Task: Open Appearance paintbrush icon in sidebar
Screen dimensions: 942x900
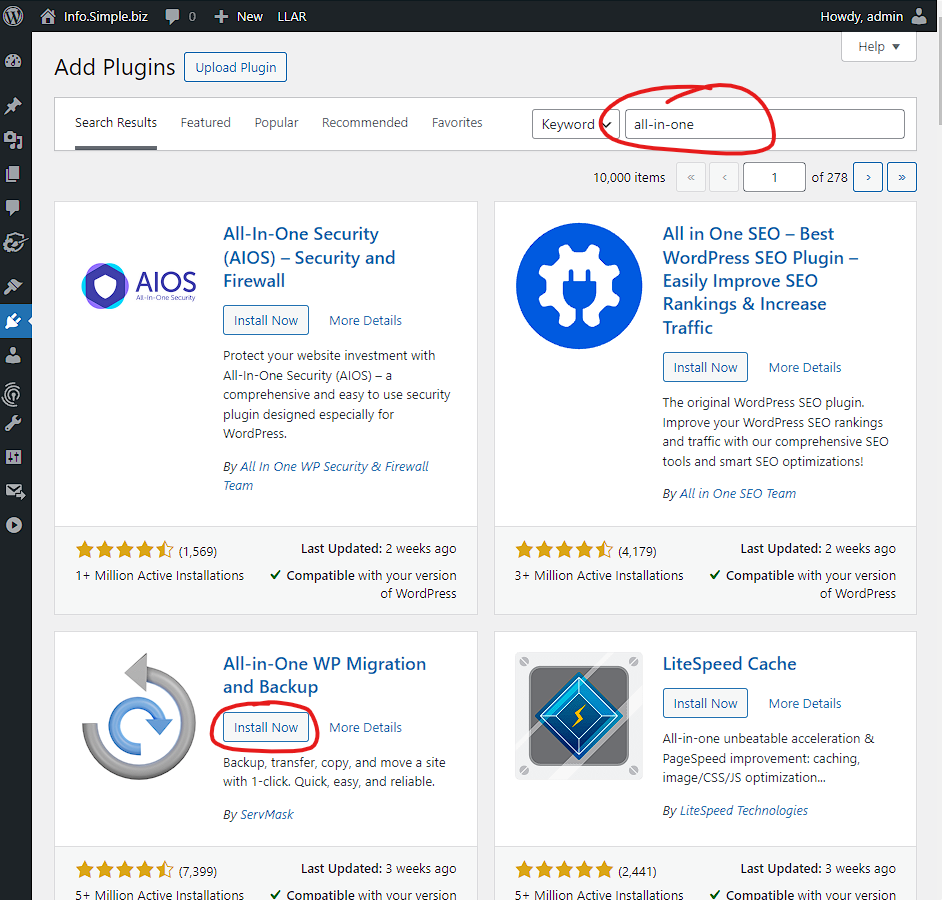Action: (x=13, y=286)
